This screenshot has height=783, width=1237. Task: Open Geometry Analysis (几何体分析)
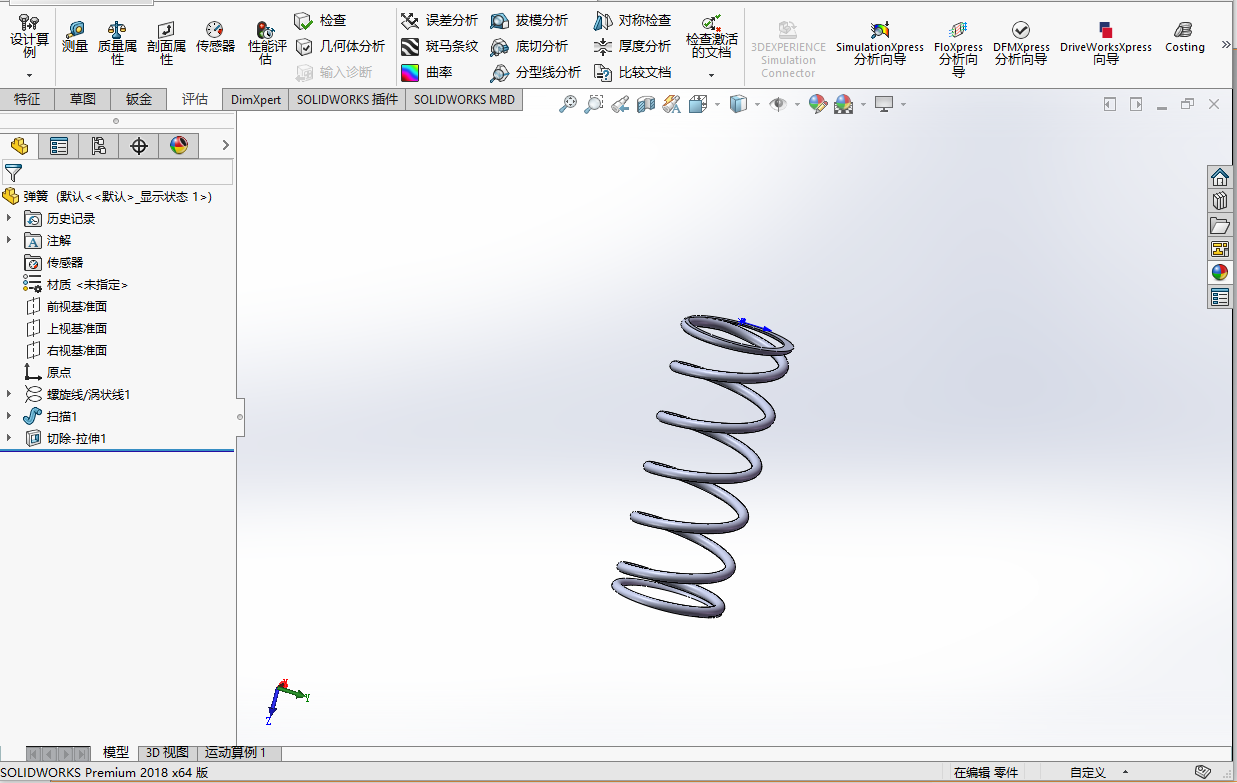click(x=340, y=46)
